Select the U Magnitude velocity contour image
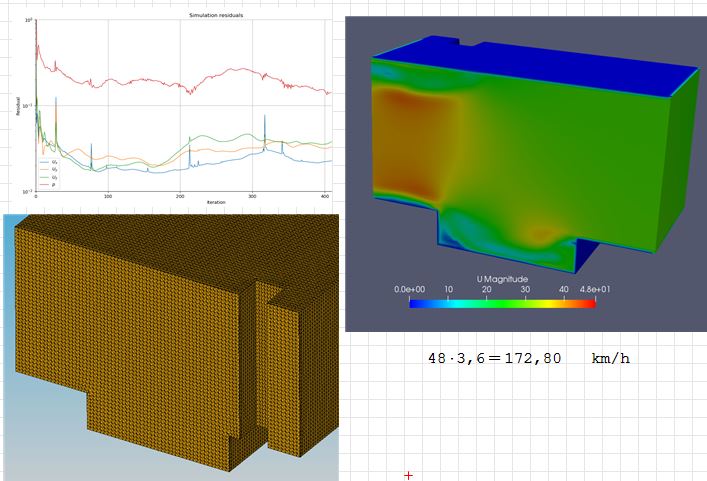Viewport: 707px width, 481px height. pos(526,174)
